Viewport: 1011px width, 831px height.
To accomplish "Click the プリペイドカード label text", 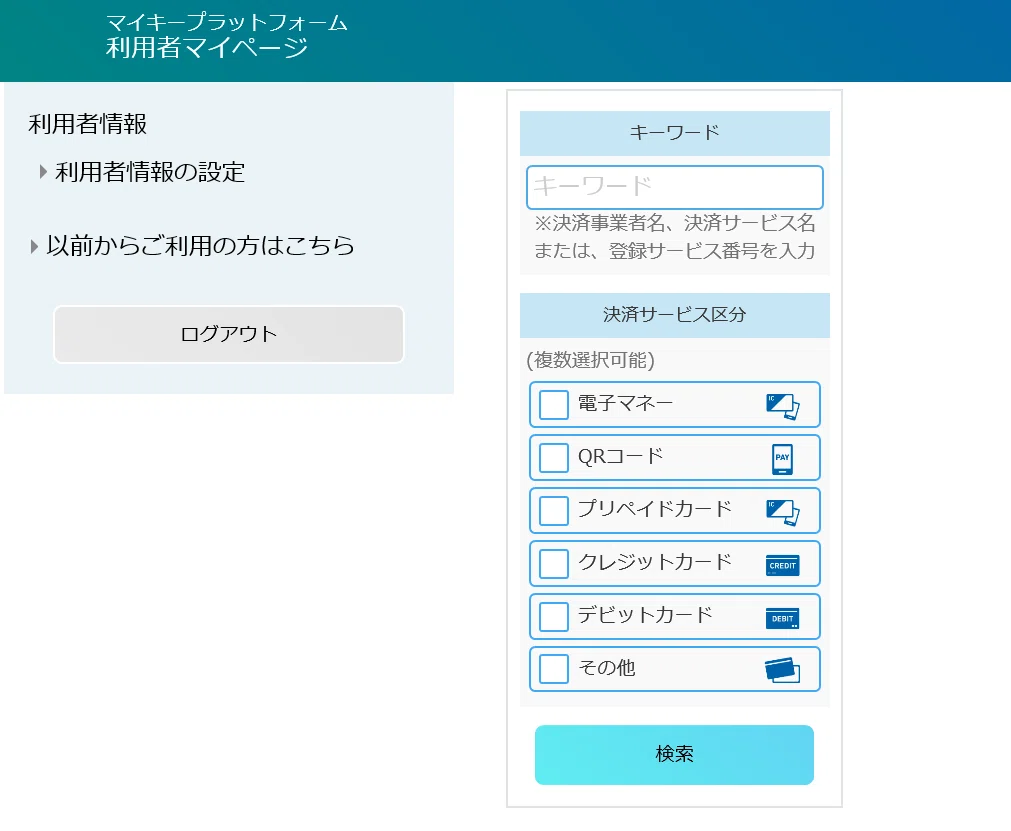I will [x=654, y=509].
